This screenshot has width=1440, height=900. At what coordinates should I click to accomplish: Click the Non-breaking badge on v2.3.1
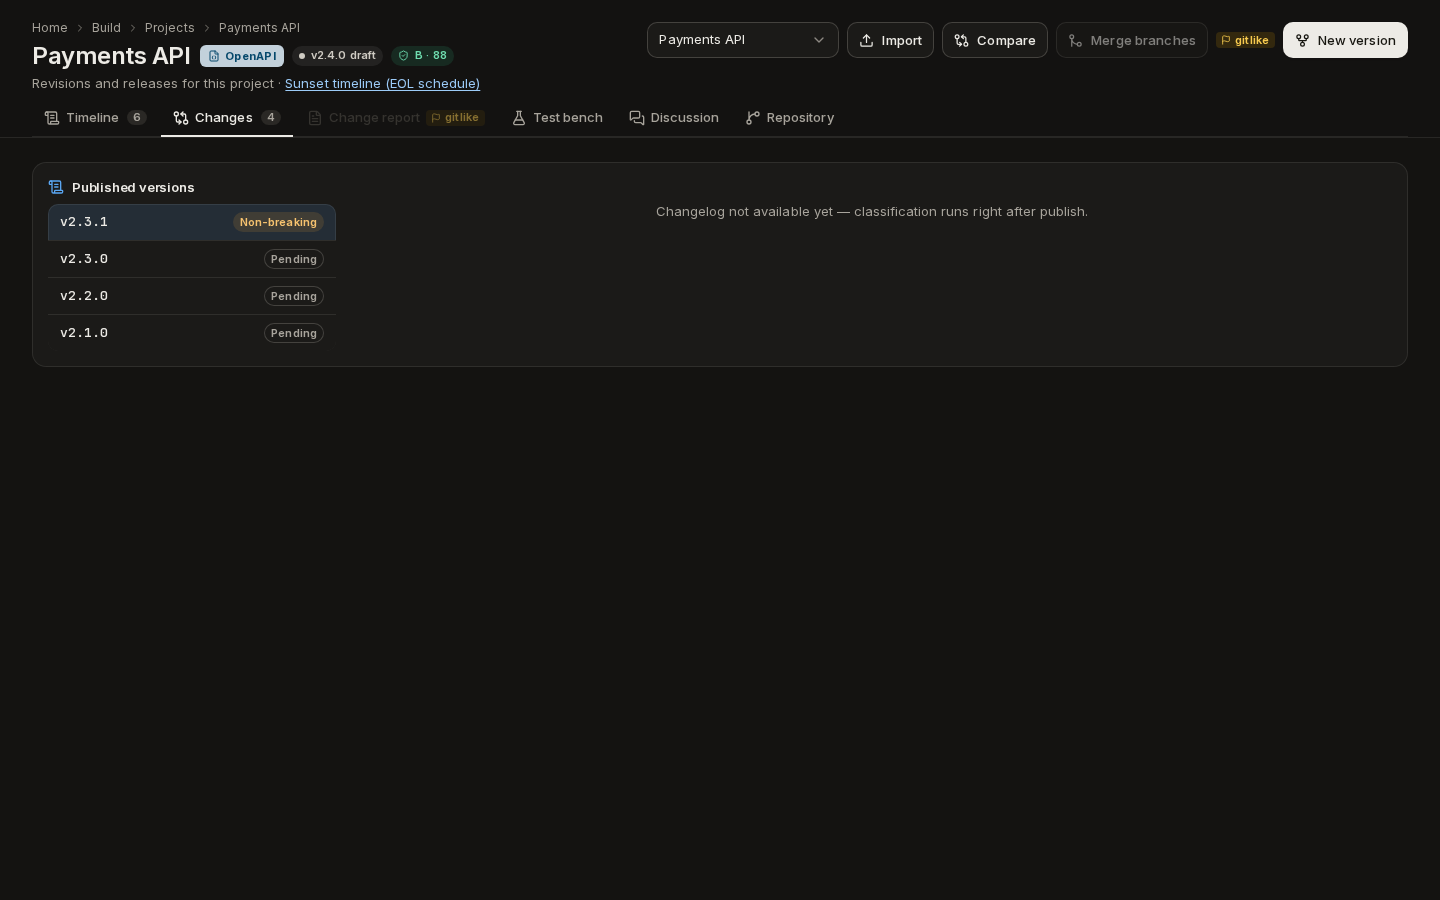[278, 222]
